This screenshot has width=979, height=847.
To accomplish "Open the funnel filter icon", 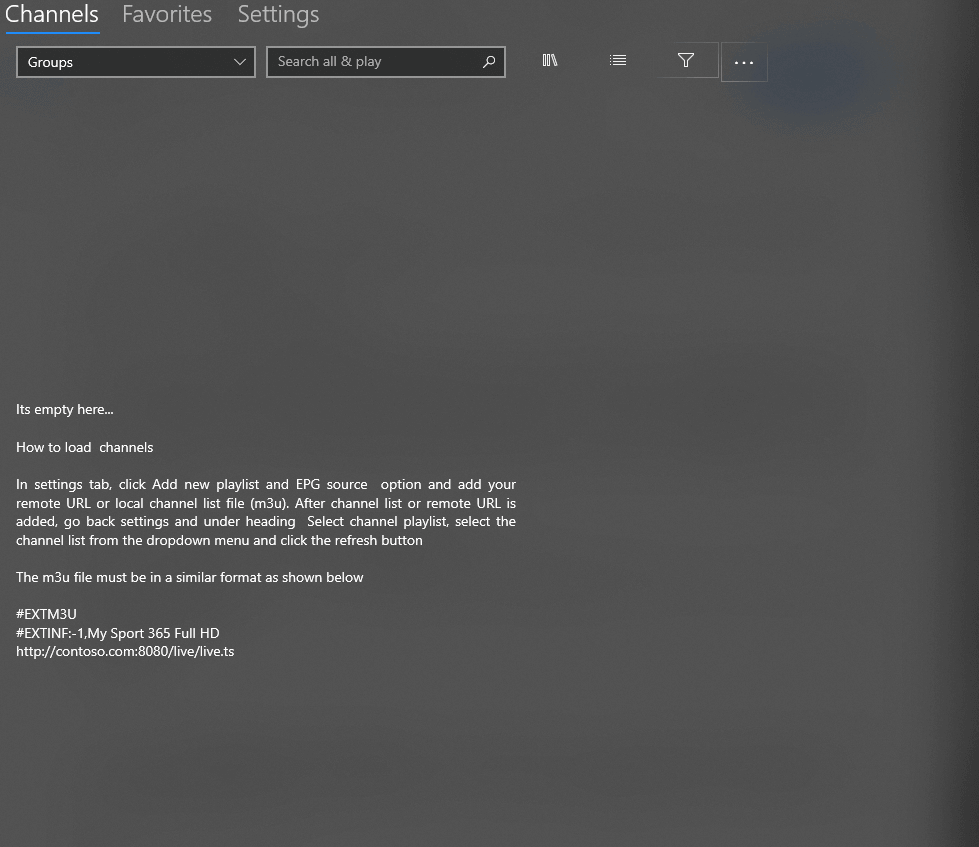I will (686, 61).
